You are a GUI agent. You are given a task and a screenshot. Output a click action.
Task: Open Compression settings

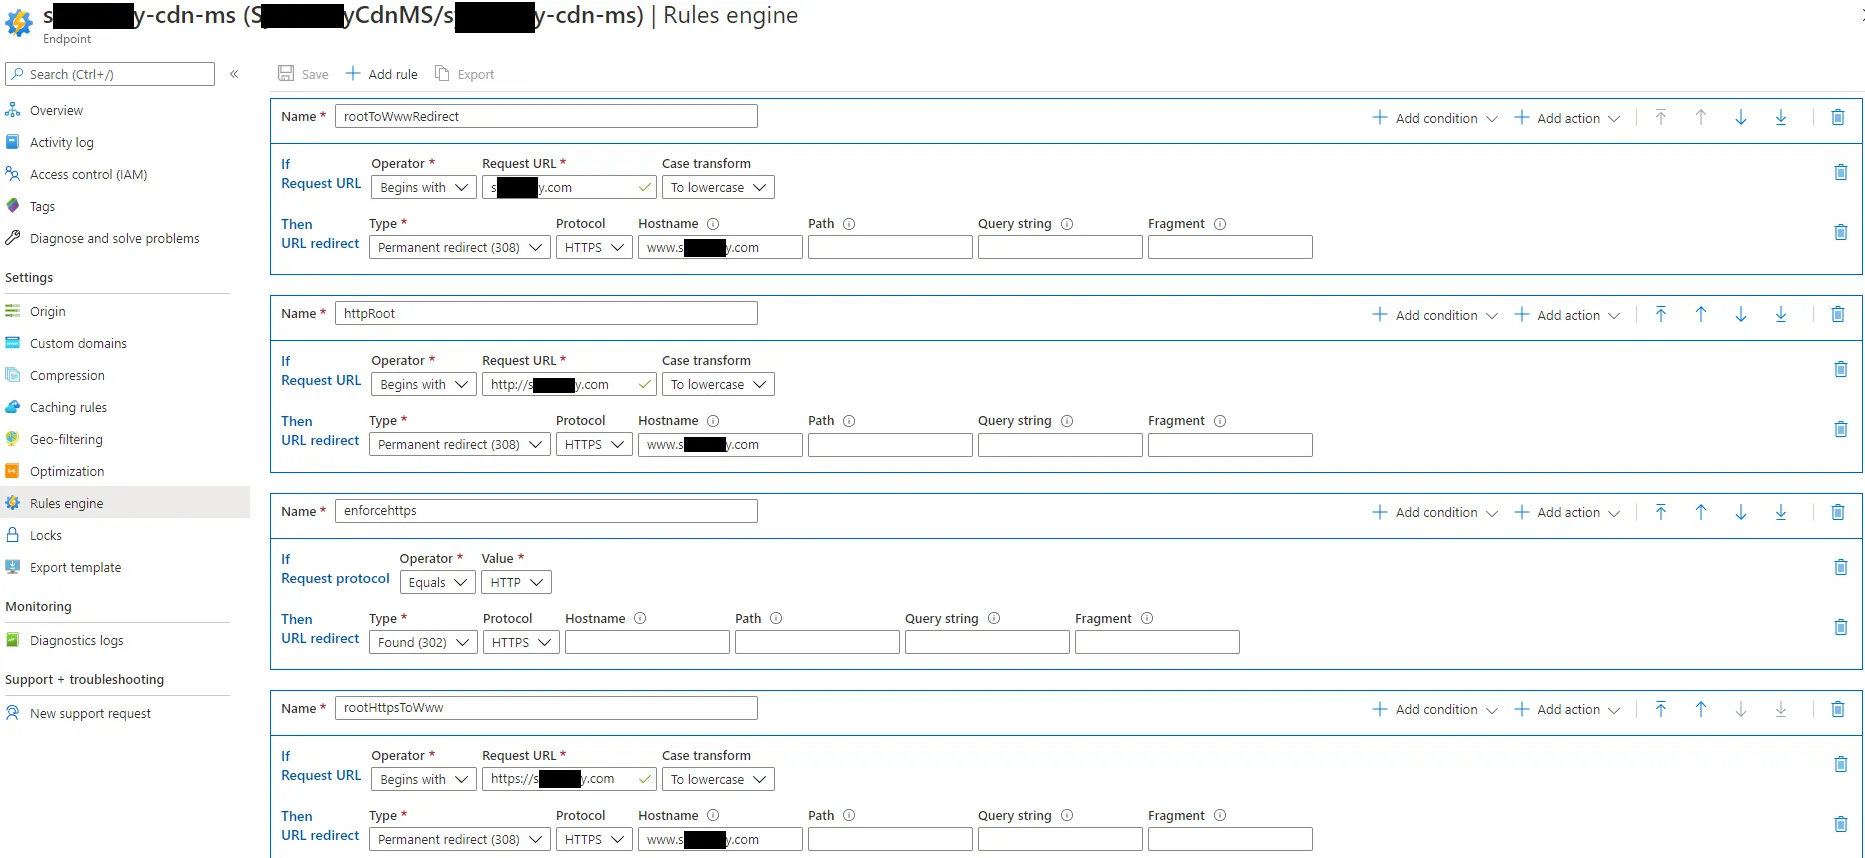(67, 375)
